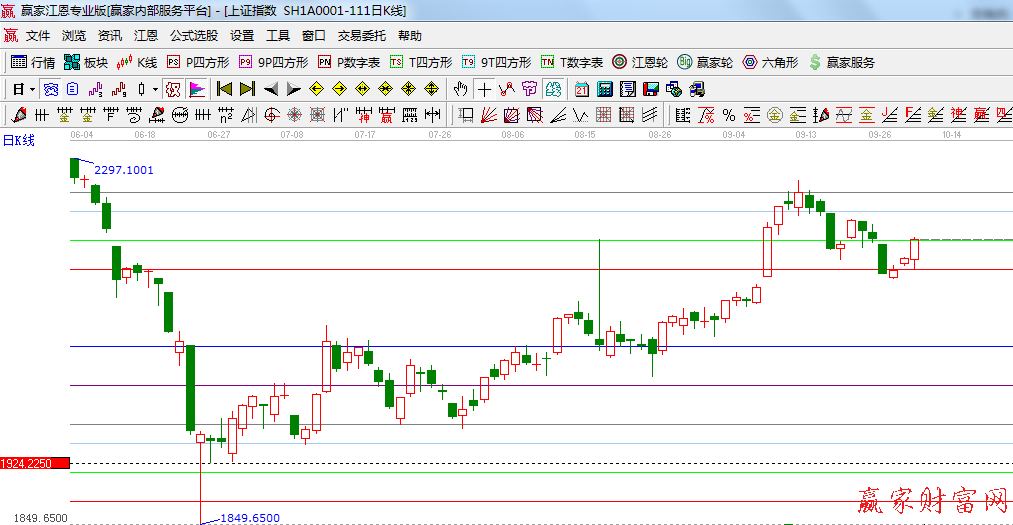Toggle the crosshair cursor button
Viewport: 1013px width, 525px height.
tap(484, 89)
